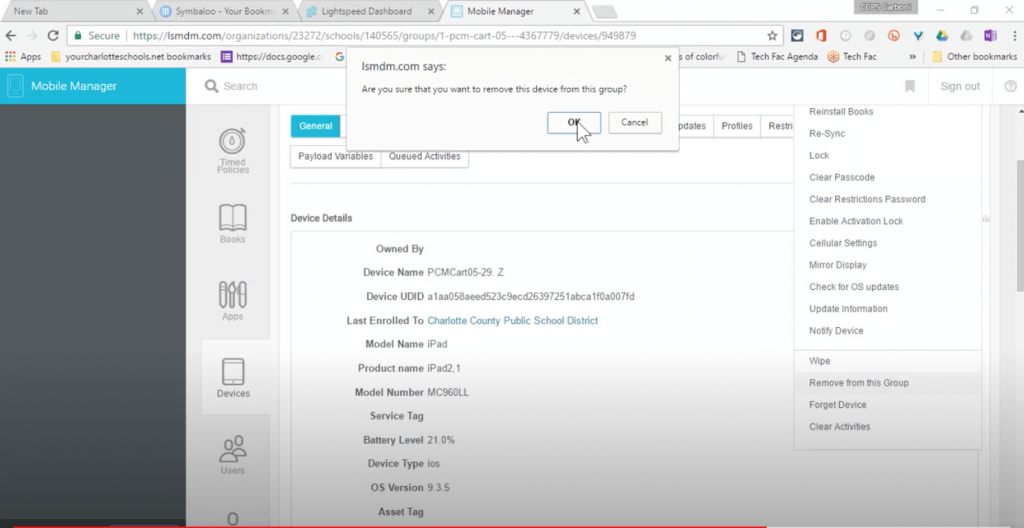Open Other bookmarks folder
The height and width of the screenshot is (528, 1024).
(x=974, y=57)
